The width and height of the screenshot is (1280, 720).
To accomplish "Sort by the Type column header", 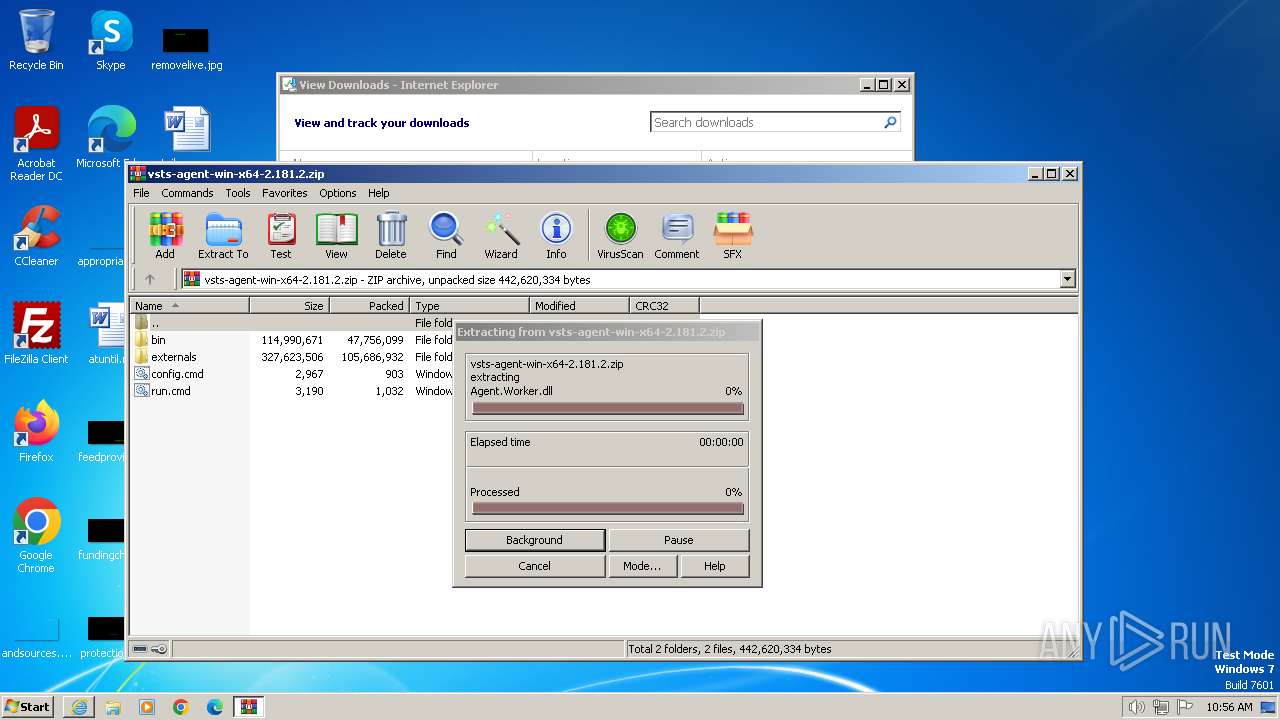I will click(470, 306).
